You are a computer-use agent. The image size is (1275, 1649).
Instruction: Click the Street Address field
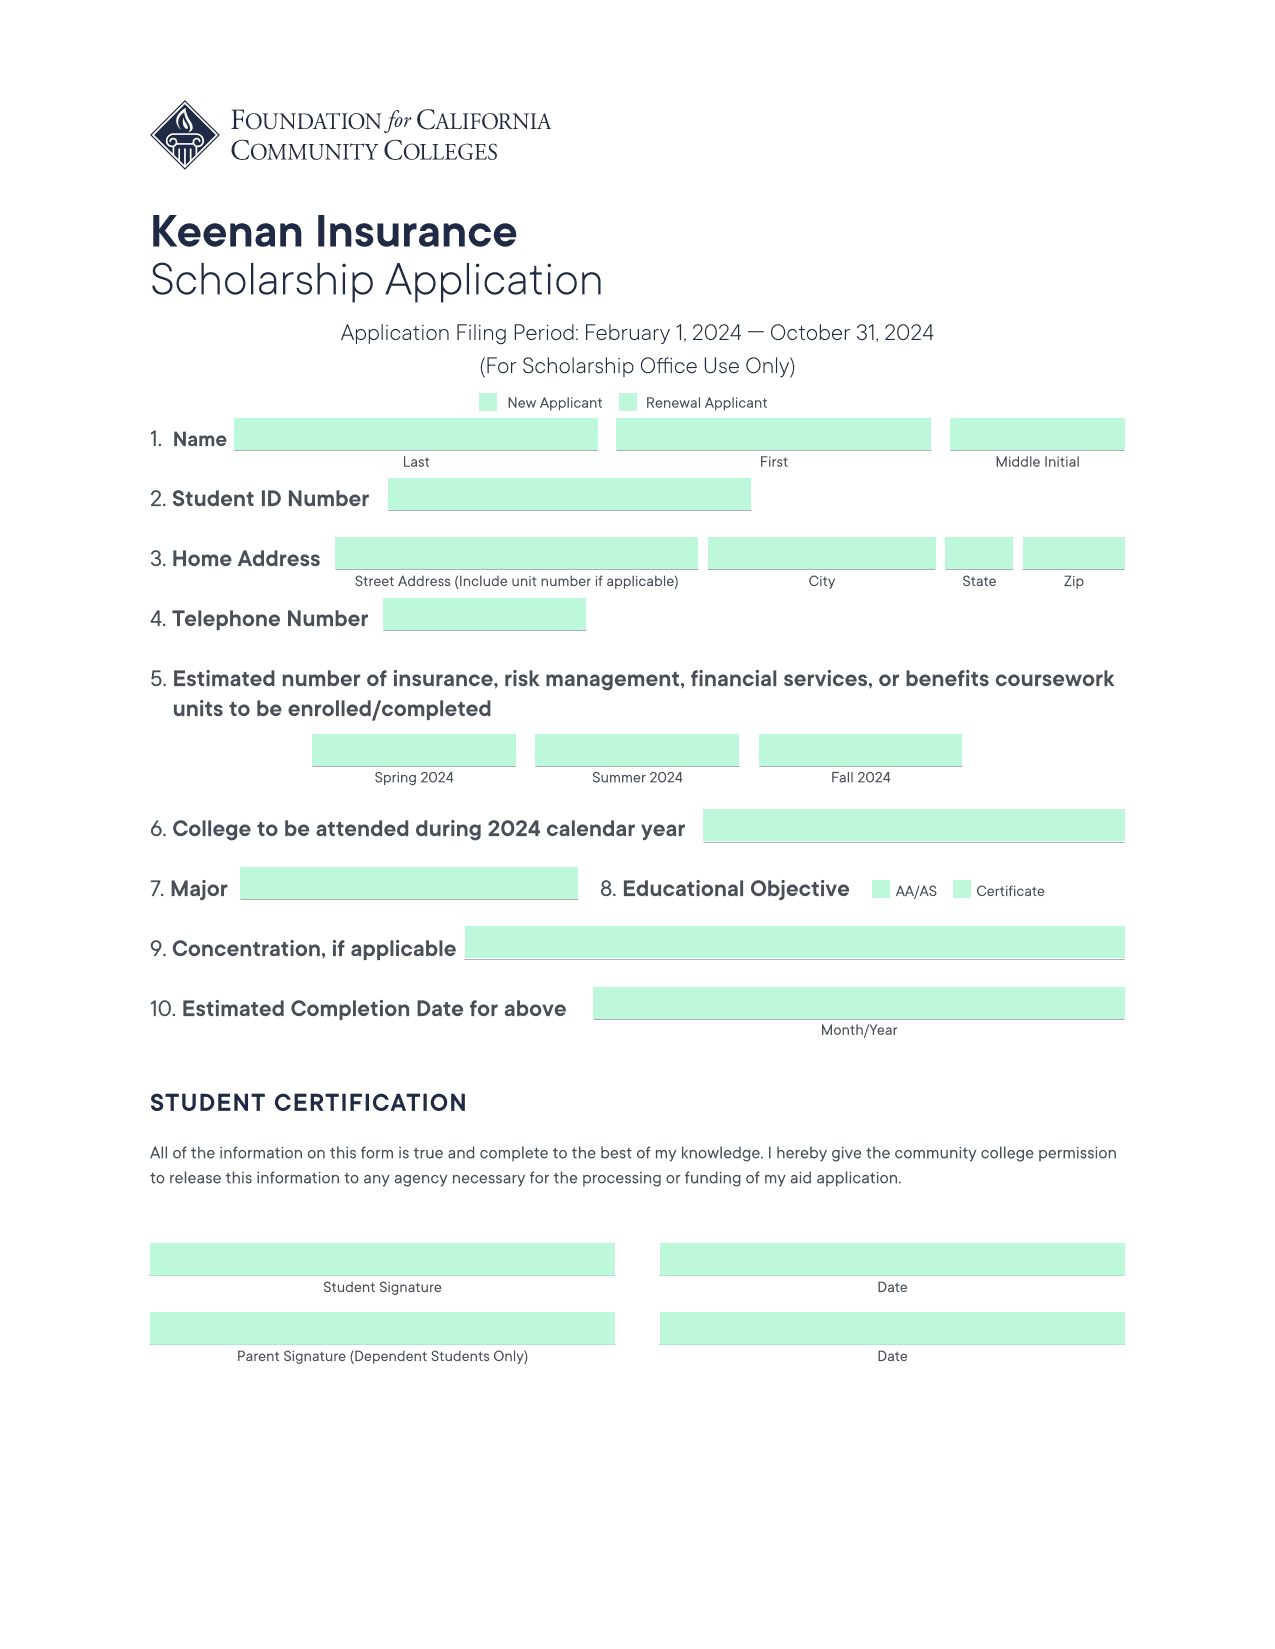516,553
